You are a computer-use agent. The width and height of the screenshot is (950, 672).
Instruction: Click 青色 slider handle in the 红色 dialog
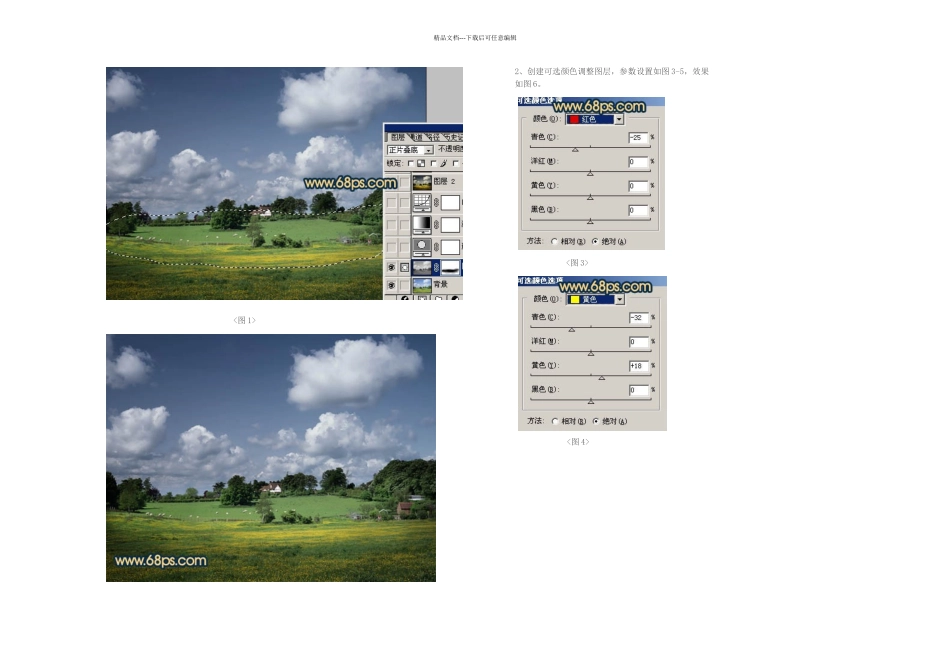[x=576, y=149]
